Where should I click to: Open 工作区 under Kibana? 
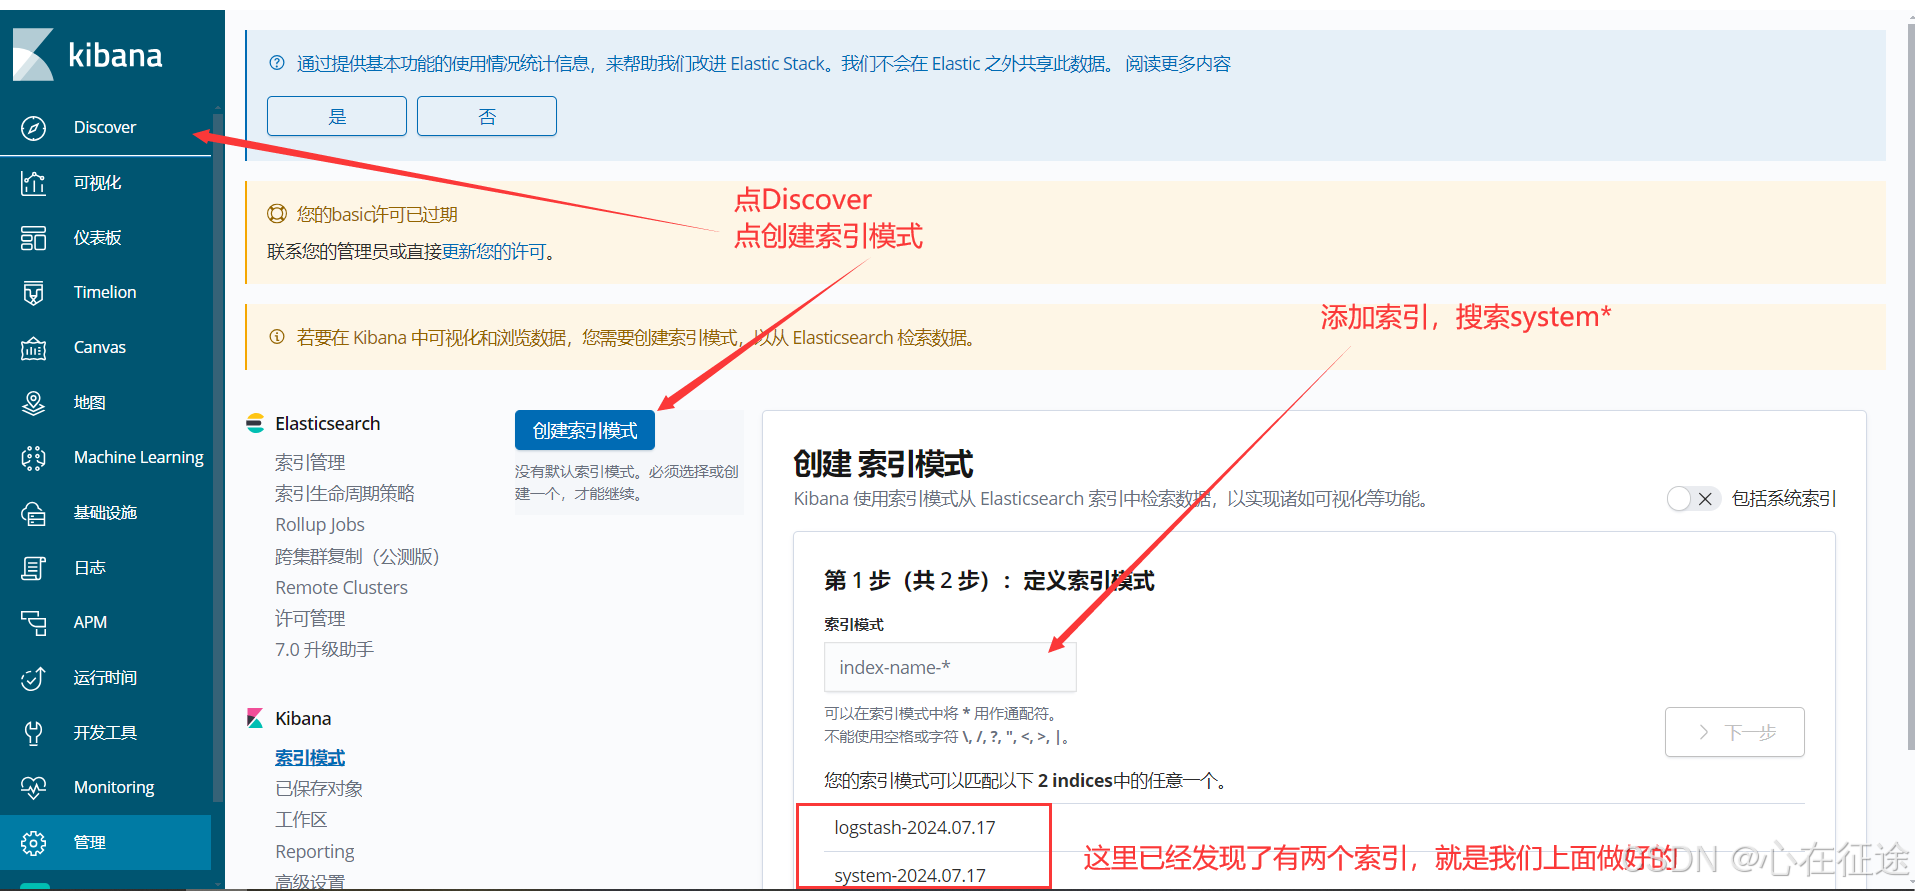coord(301,820)
